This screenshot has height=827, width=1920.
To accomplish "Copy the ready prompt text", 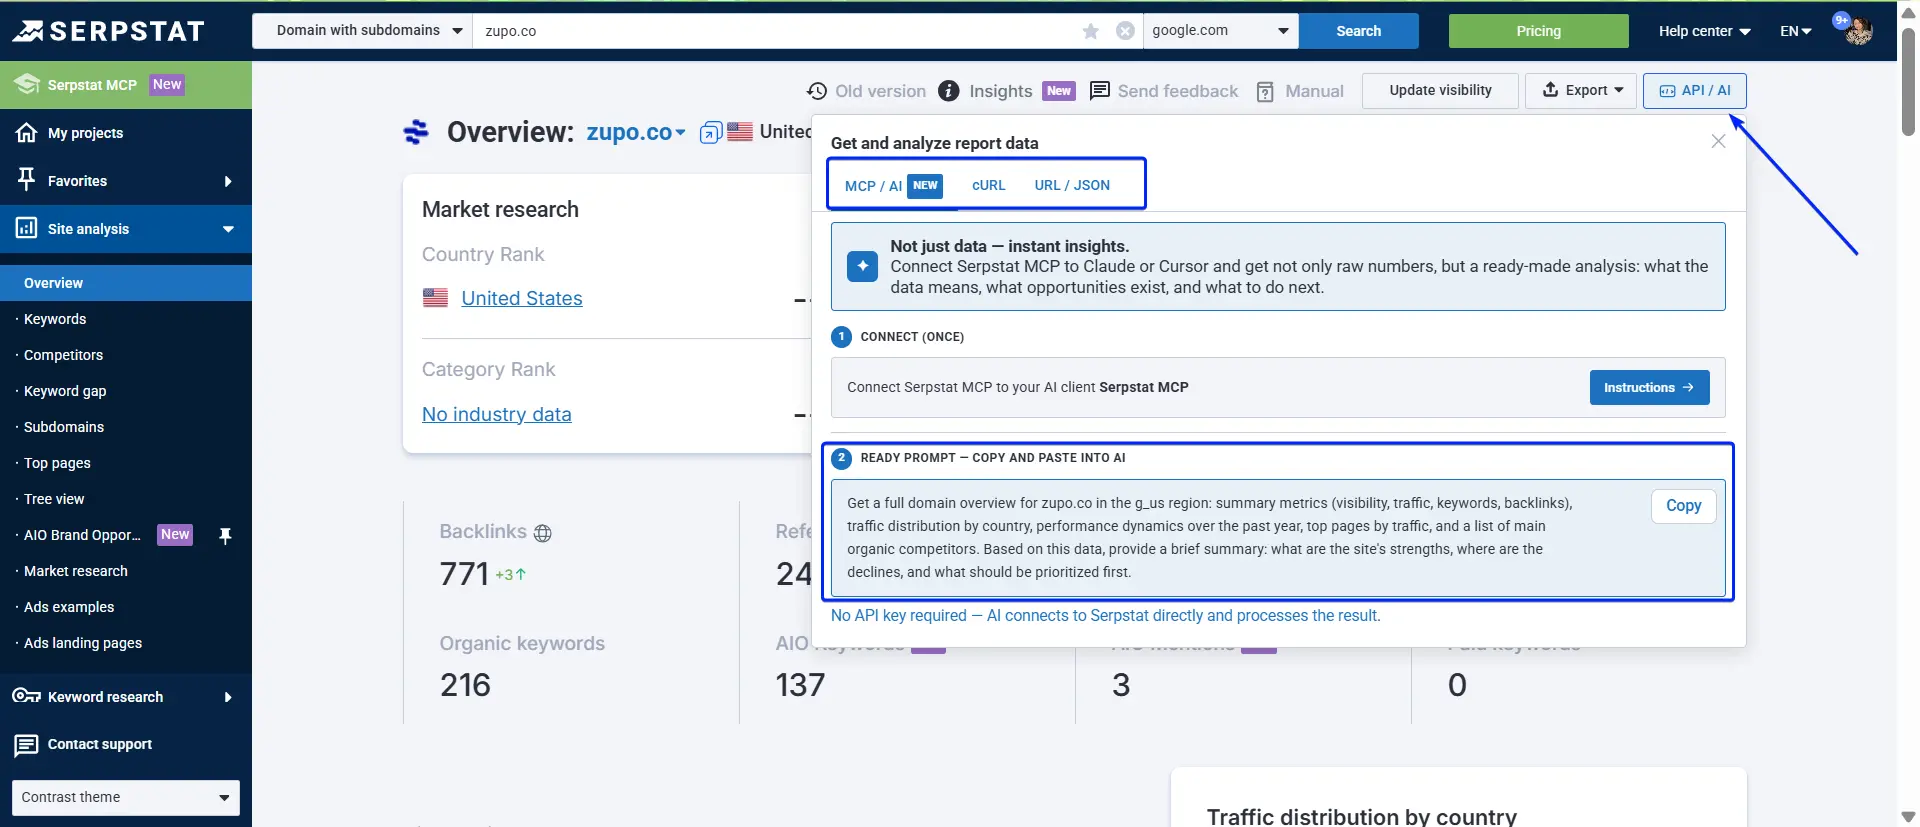I will (1683, 506).
